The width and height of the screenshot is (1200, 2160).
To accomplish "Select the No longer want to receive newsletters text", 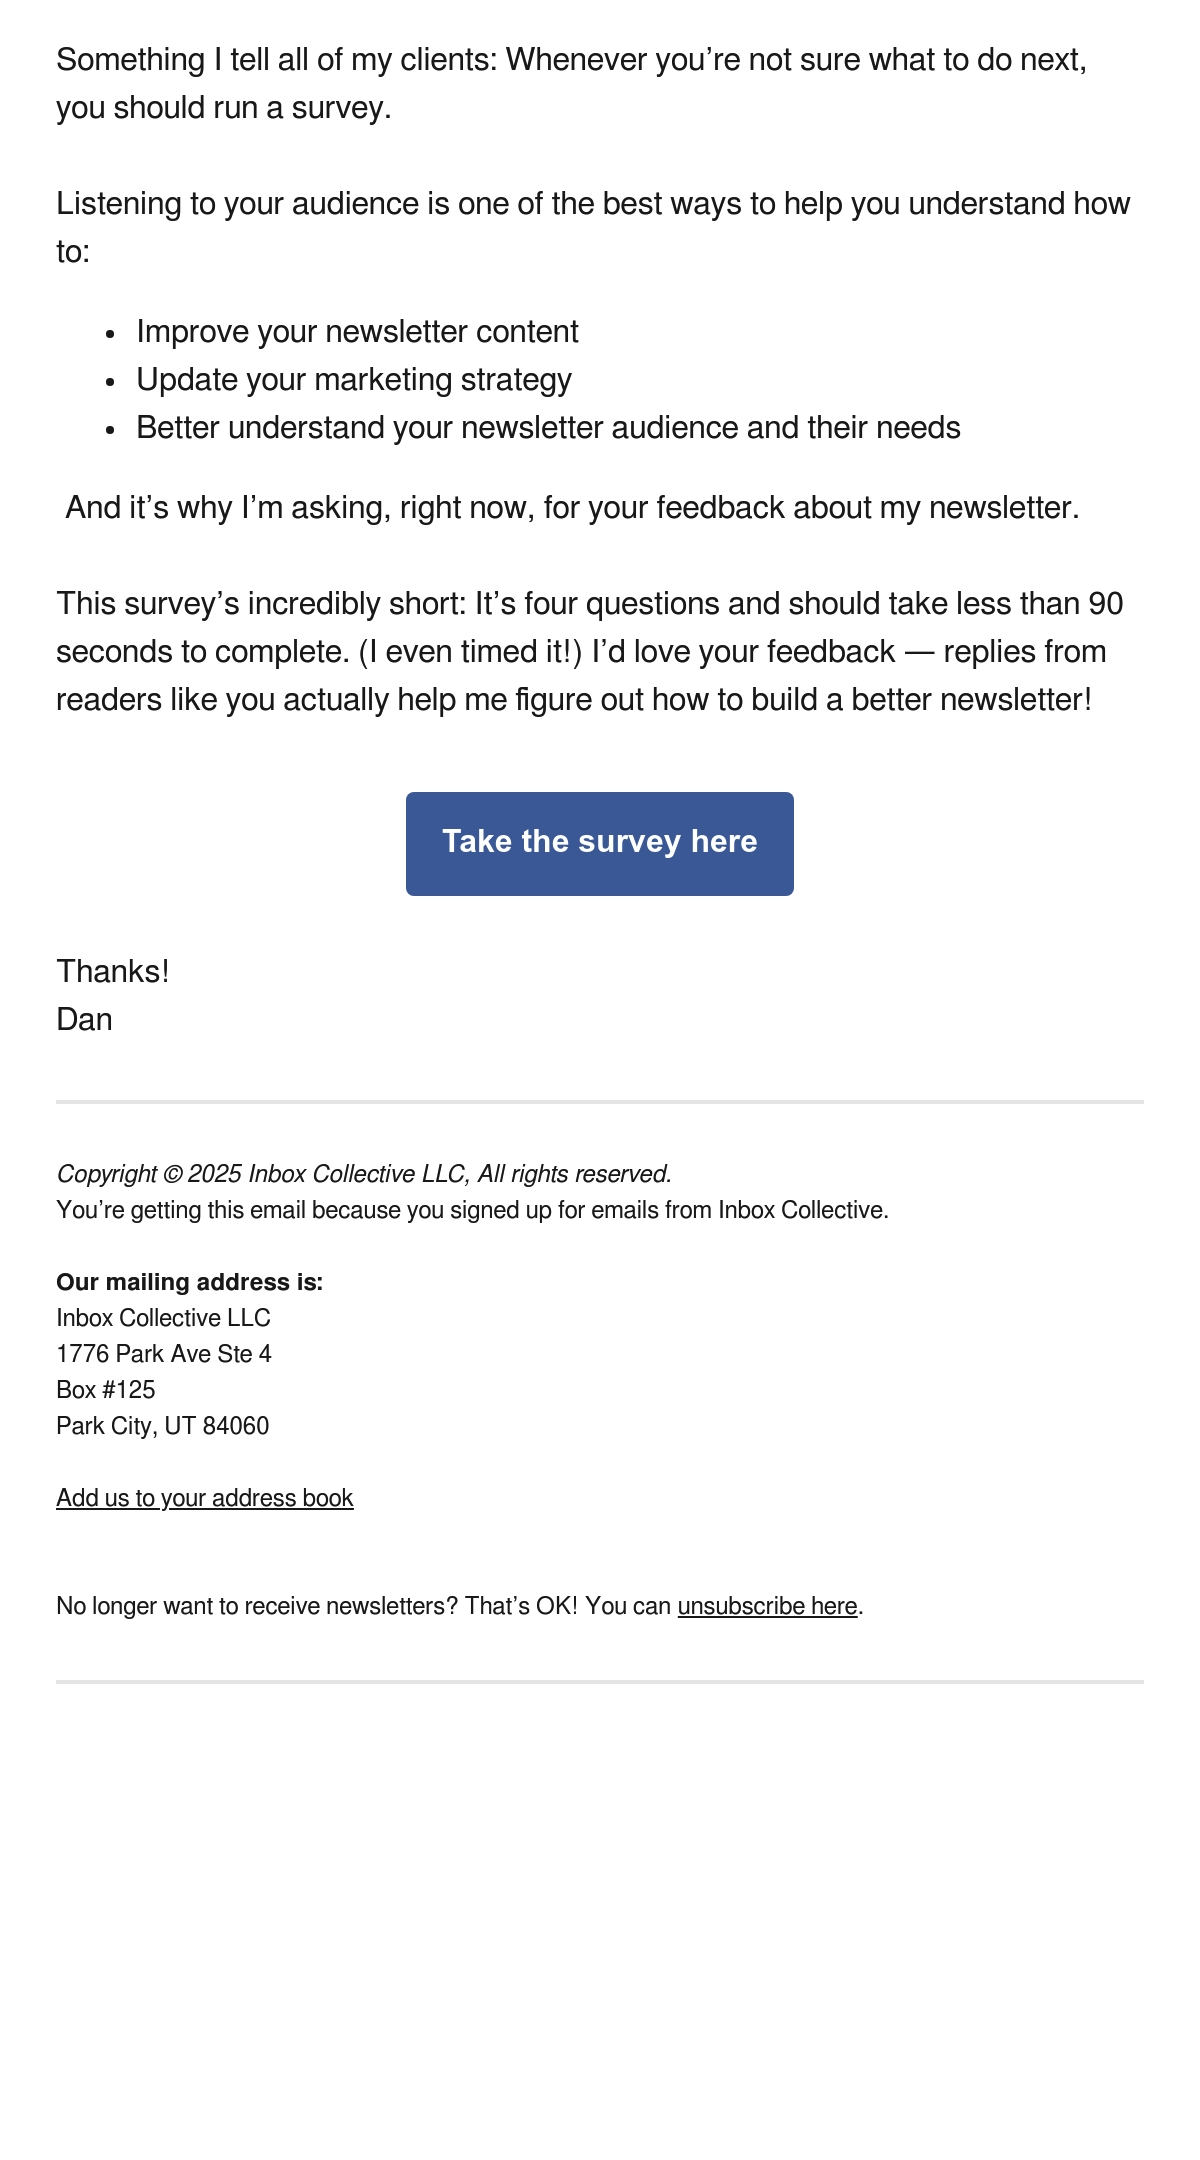I will [364, 1605].
